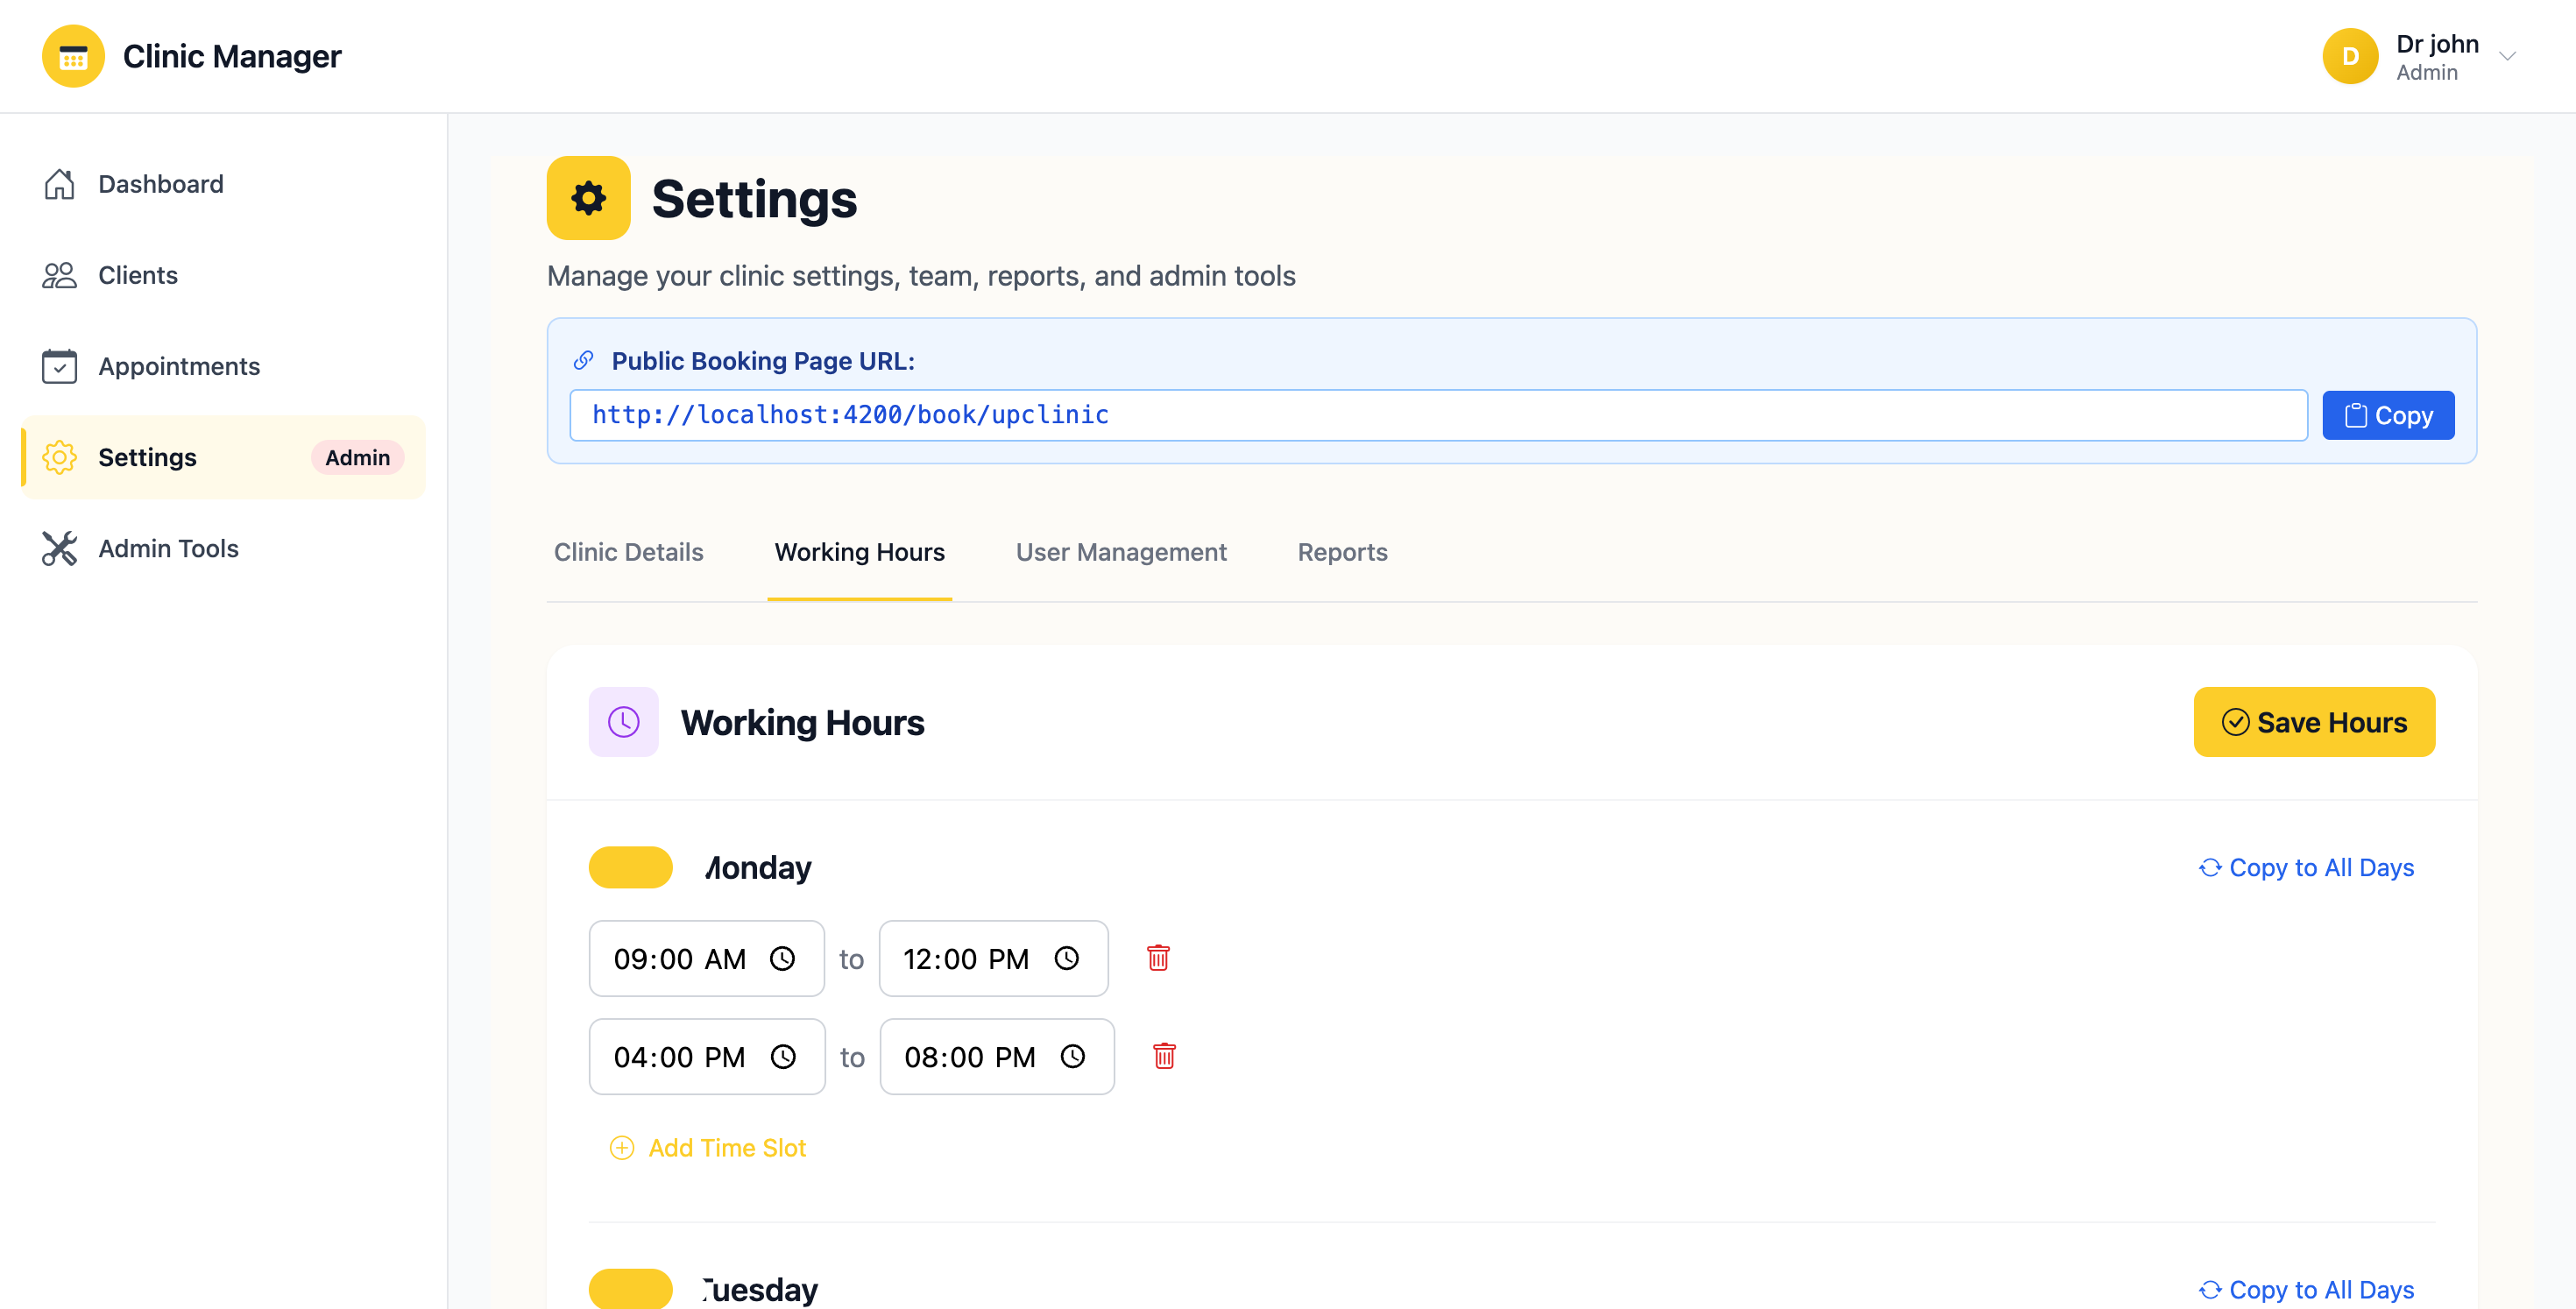Open the 04:00 PM time picker clock
Image resolution: width=2576 pixels, height=1309 pixels.
[782, 1056]
